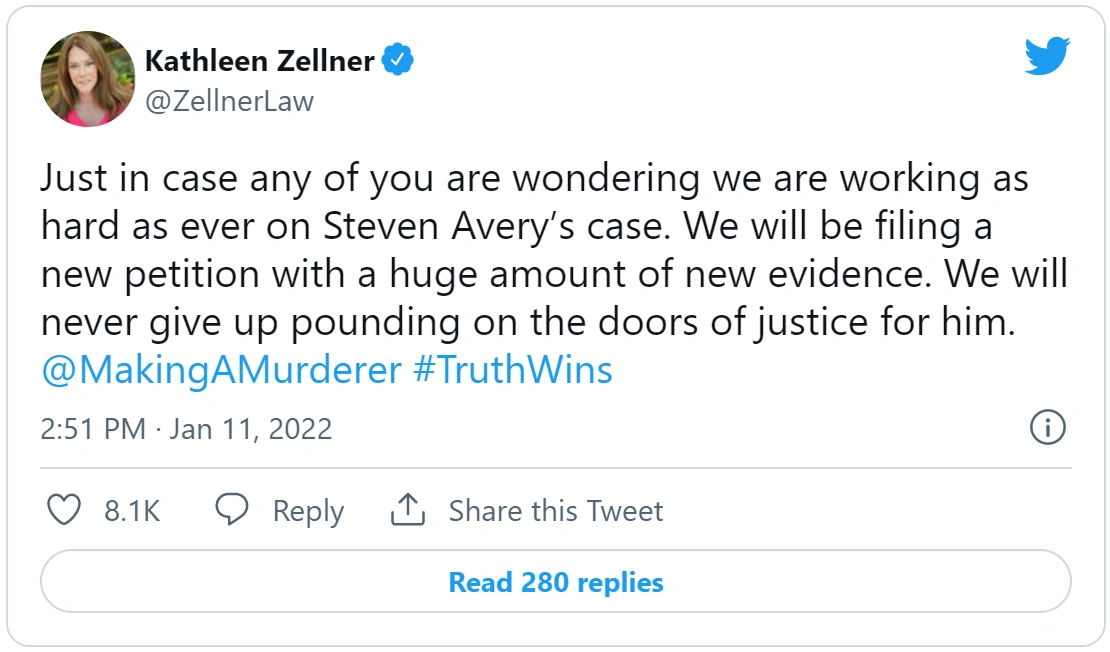Screen dimensions: 1110x652
Task: Click the reply speech bubble icon
Action: [232, 511]
